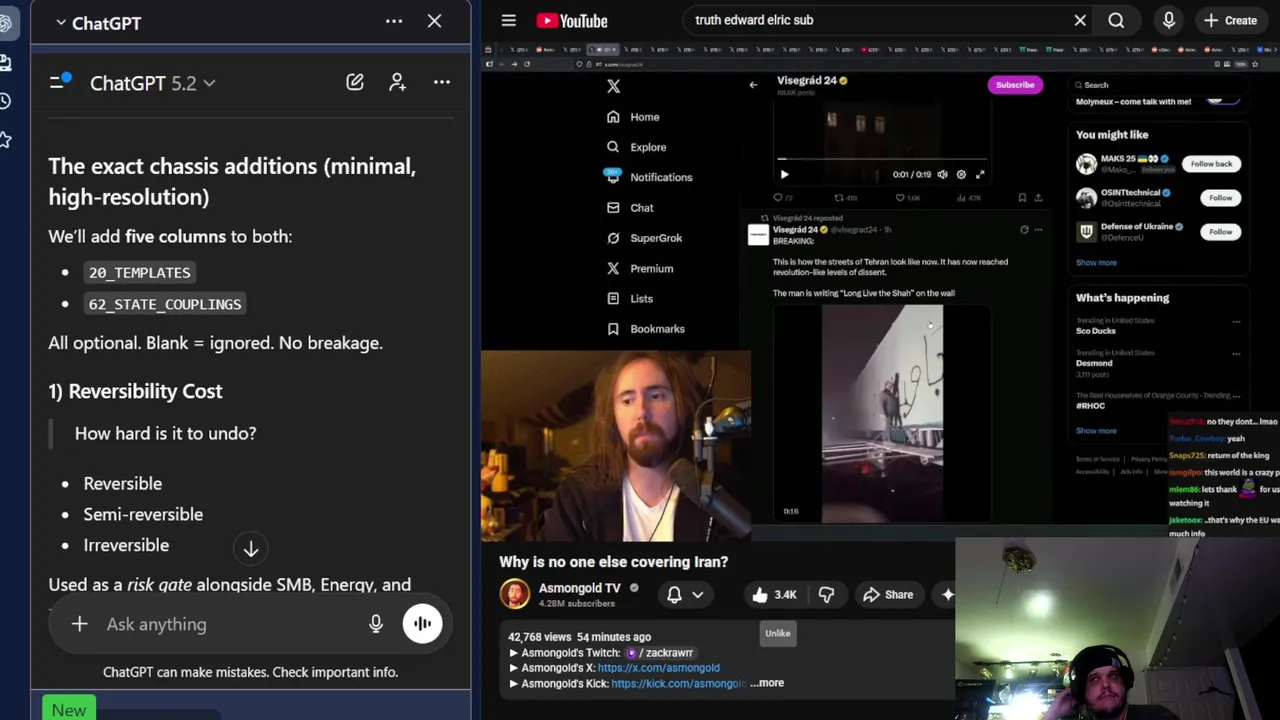The height and width of the screenshot is (720, 1280).
Task: Open the kick.com Asmongold link
Action: [x=679, y=683]
